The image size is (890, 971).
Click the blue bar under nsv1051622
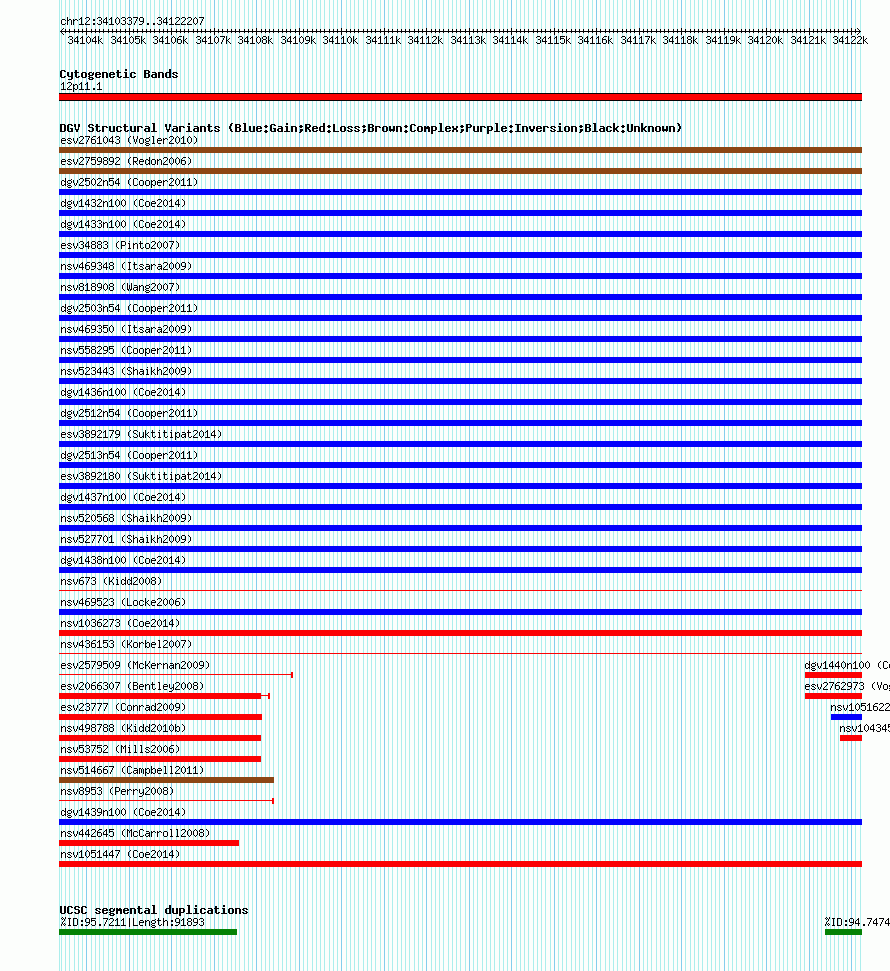tap(846, 717)
